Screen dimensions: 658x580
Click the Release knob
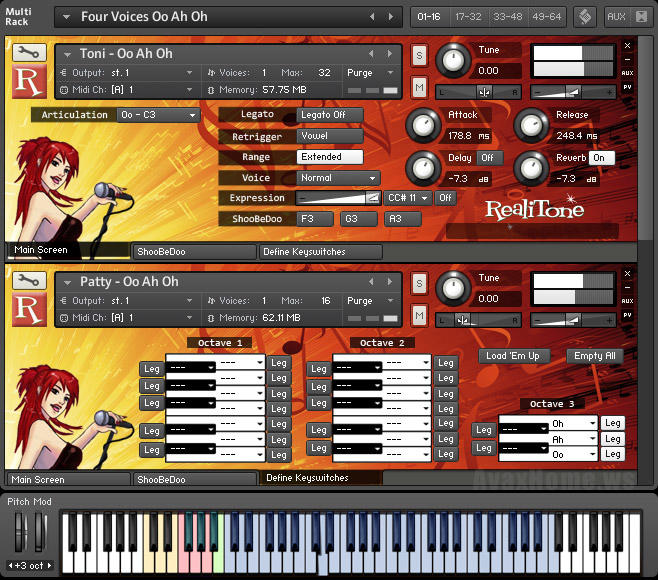pyautogui.click(x=531, y=125)
